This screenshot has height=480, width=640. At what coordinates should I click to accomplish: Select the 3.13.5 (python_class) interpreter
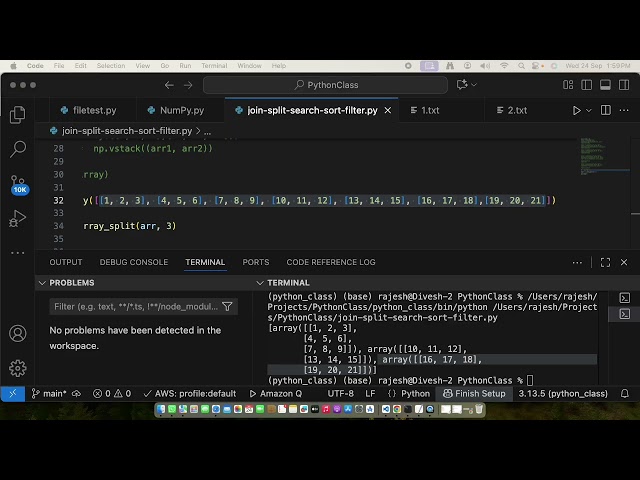pos(563,393)
